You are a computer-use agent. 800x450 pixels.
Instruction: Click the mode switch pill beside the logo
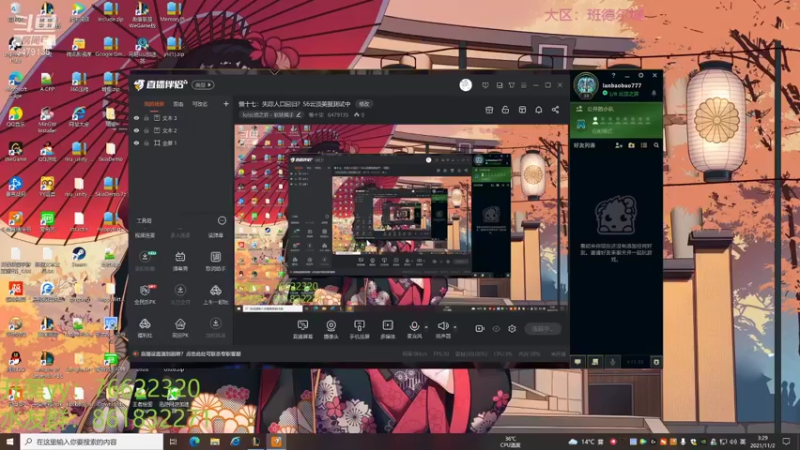click(x=203, y=85)
